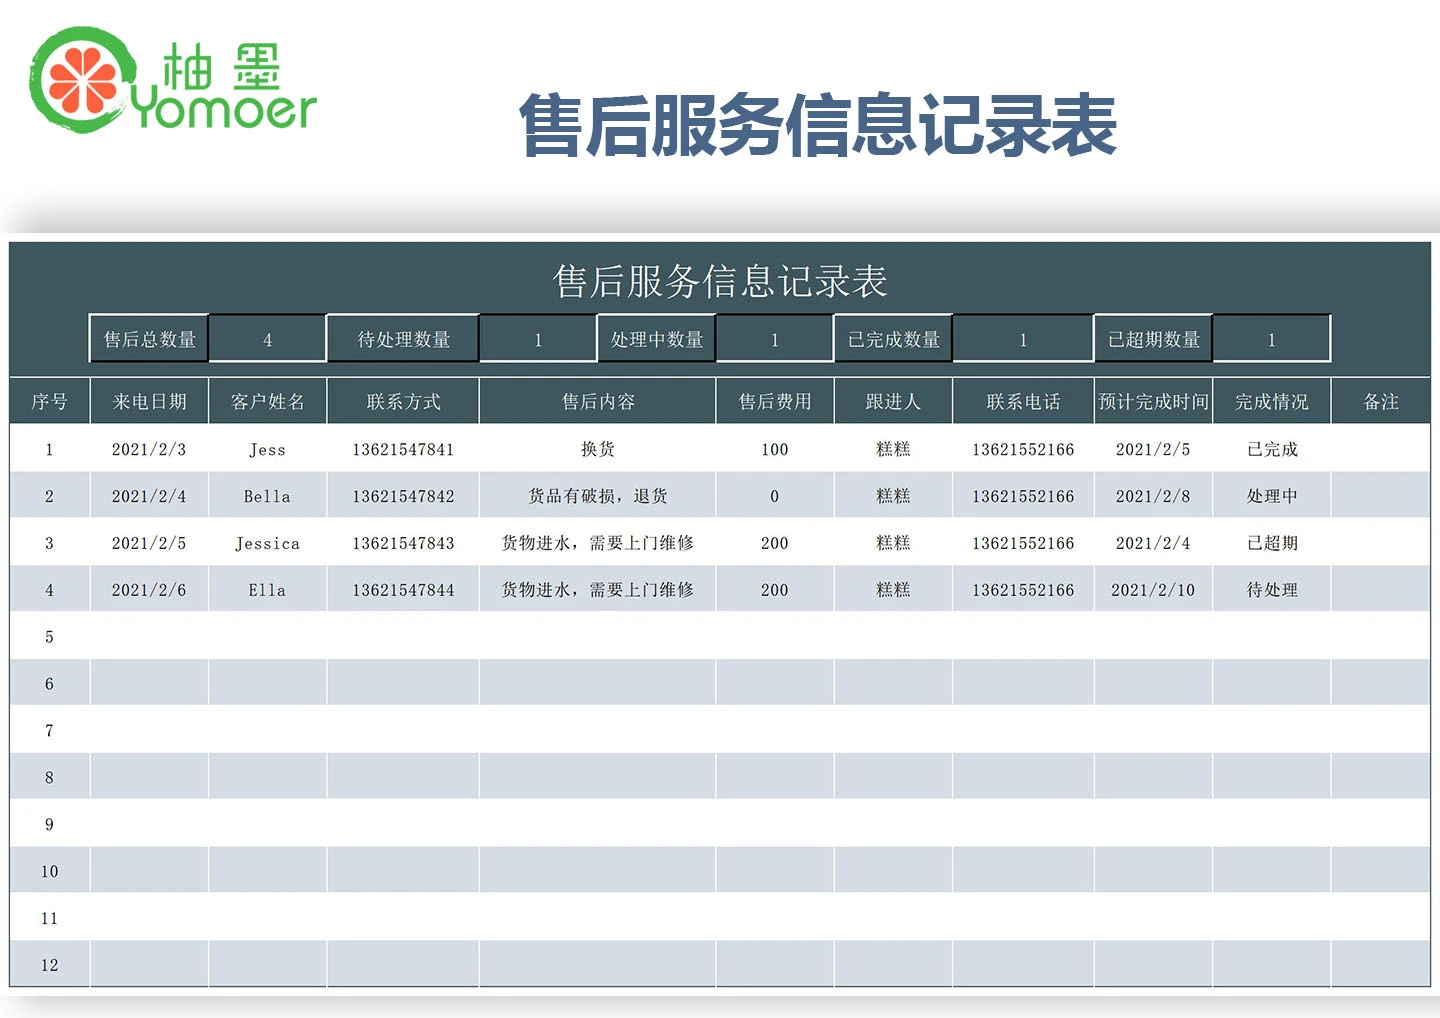Image resolution: width=1440 pixels, height=1018 pixels.
Task: Select the 售后总数量 value cell showing 4
Action: (x=267, y=340)
